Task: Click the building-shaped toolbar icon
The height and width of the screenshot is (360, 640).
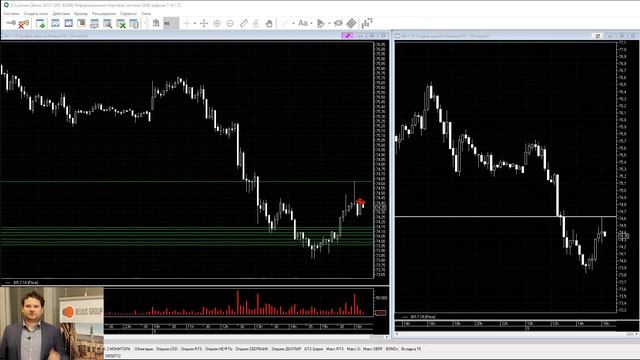Action: pos(156,23)
